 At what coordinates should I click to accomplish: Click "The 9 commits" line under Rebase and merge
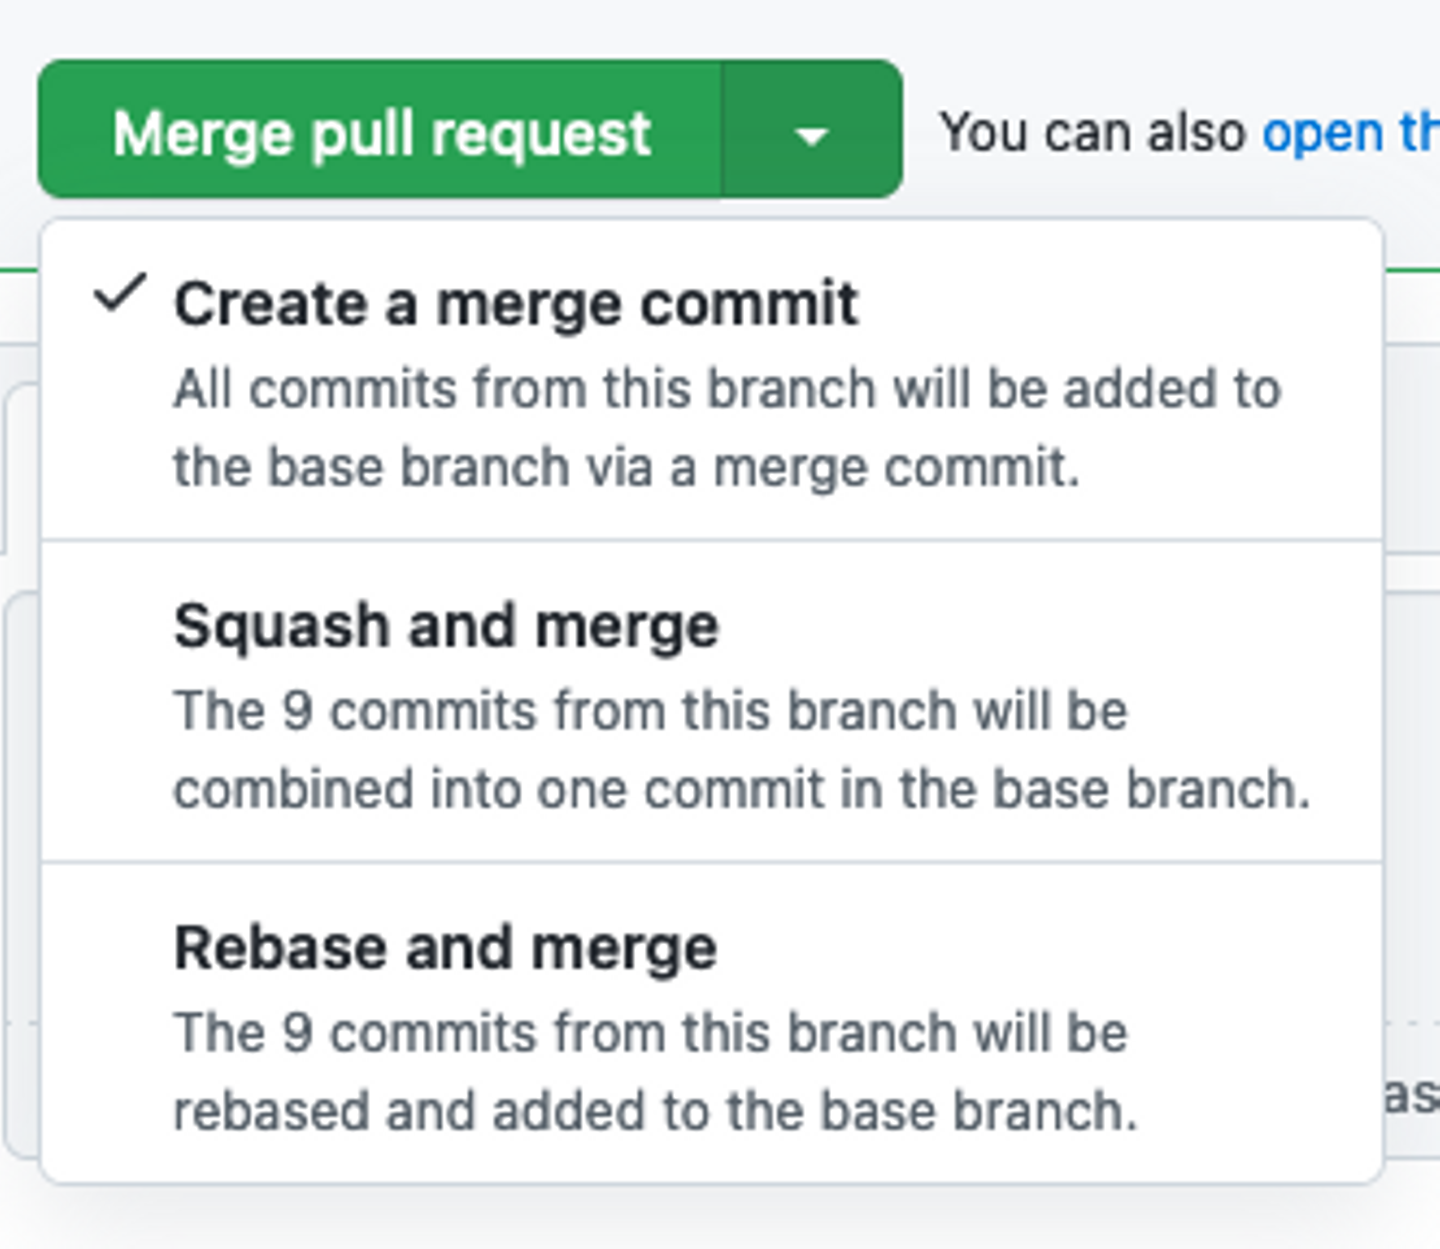coord(650,1033)
